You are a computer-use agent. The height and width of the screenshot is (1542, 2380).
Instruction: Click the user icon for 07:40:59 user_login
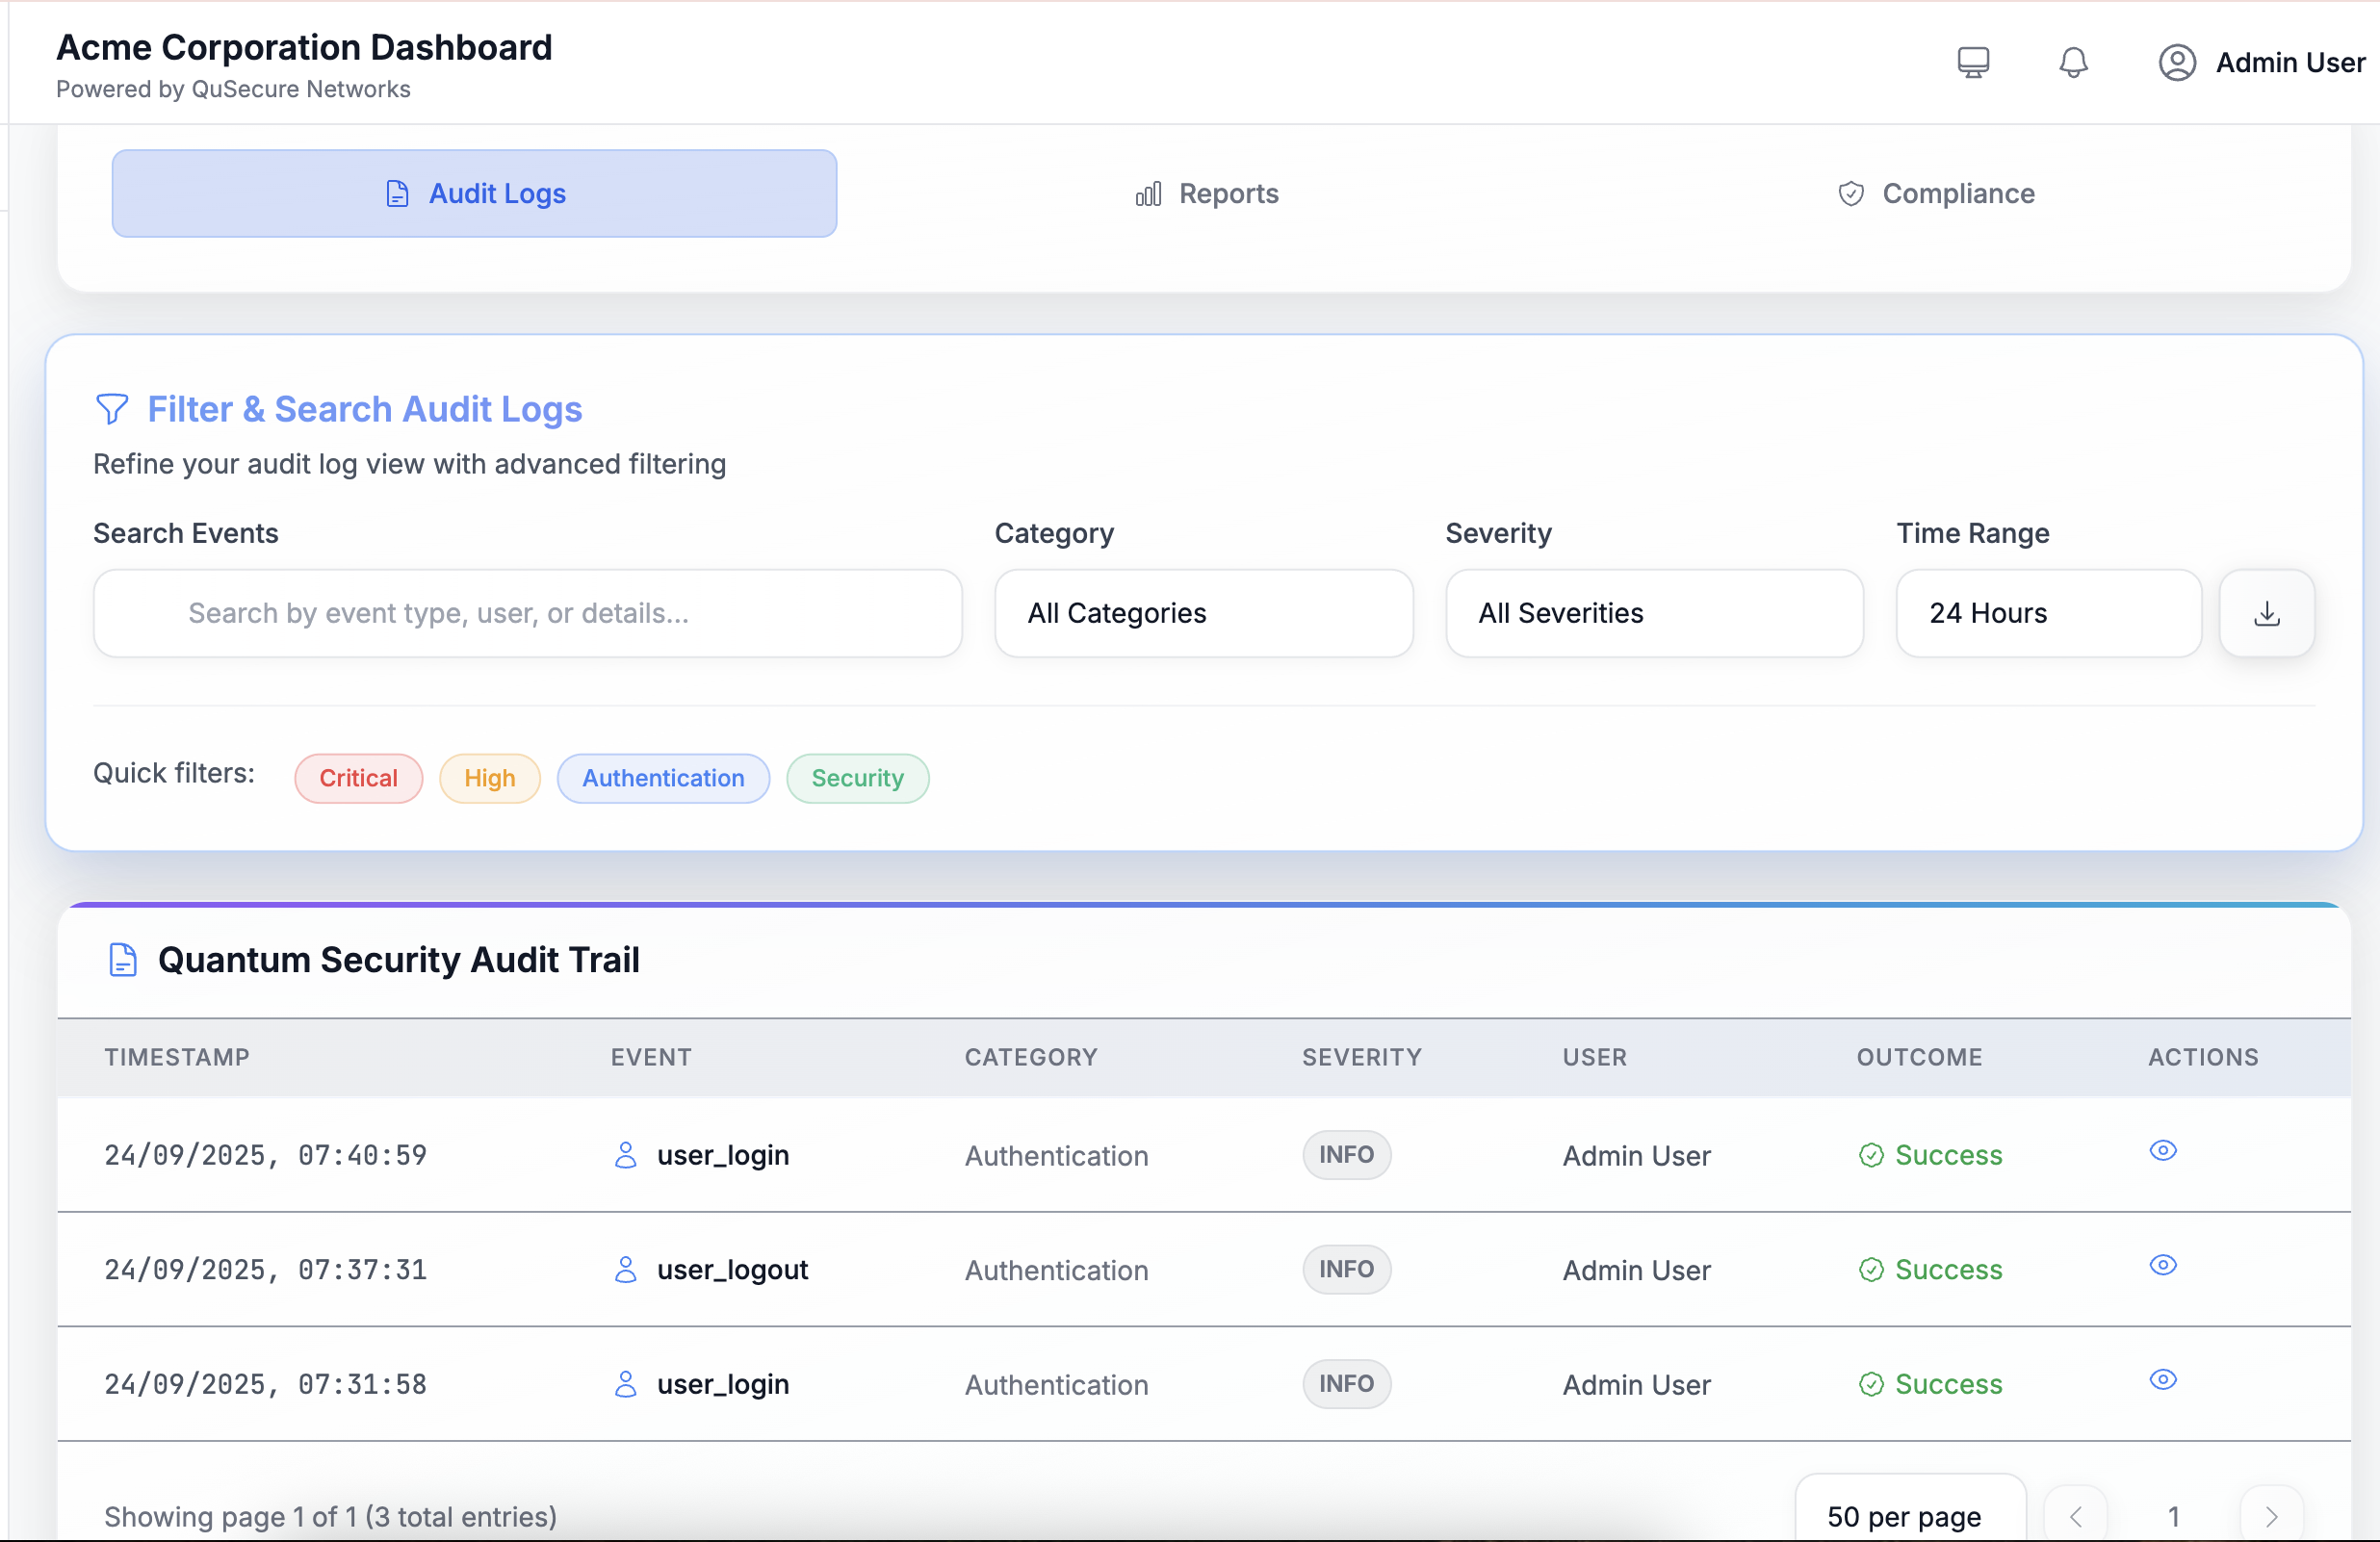[x=625, y=1155]
